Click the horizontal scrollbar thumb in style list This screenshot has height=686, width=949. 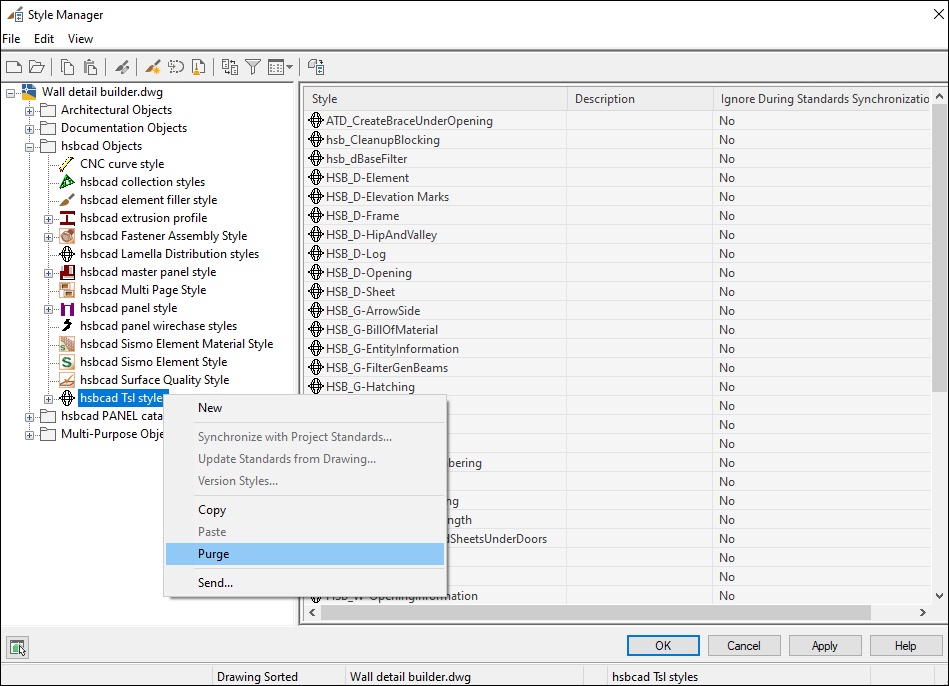(596, 613)
